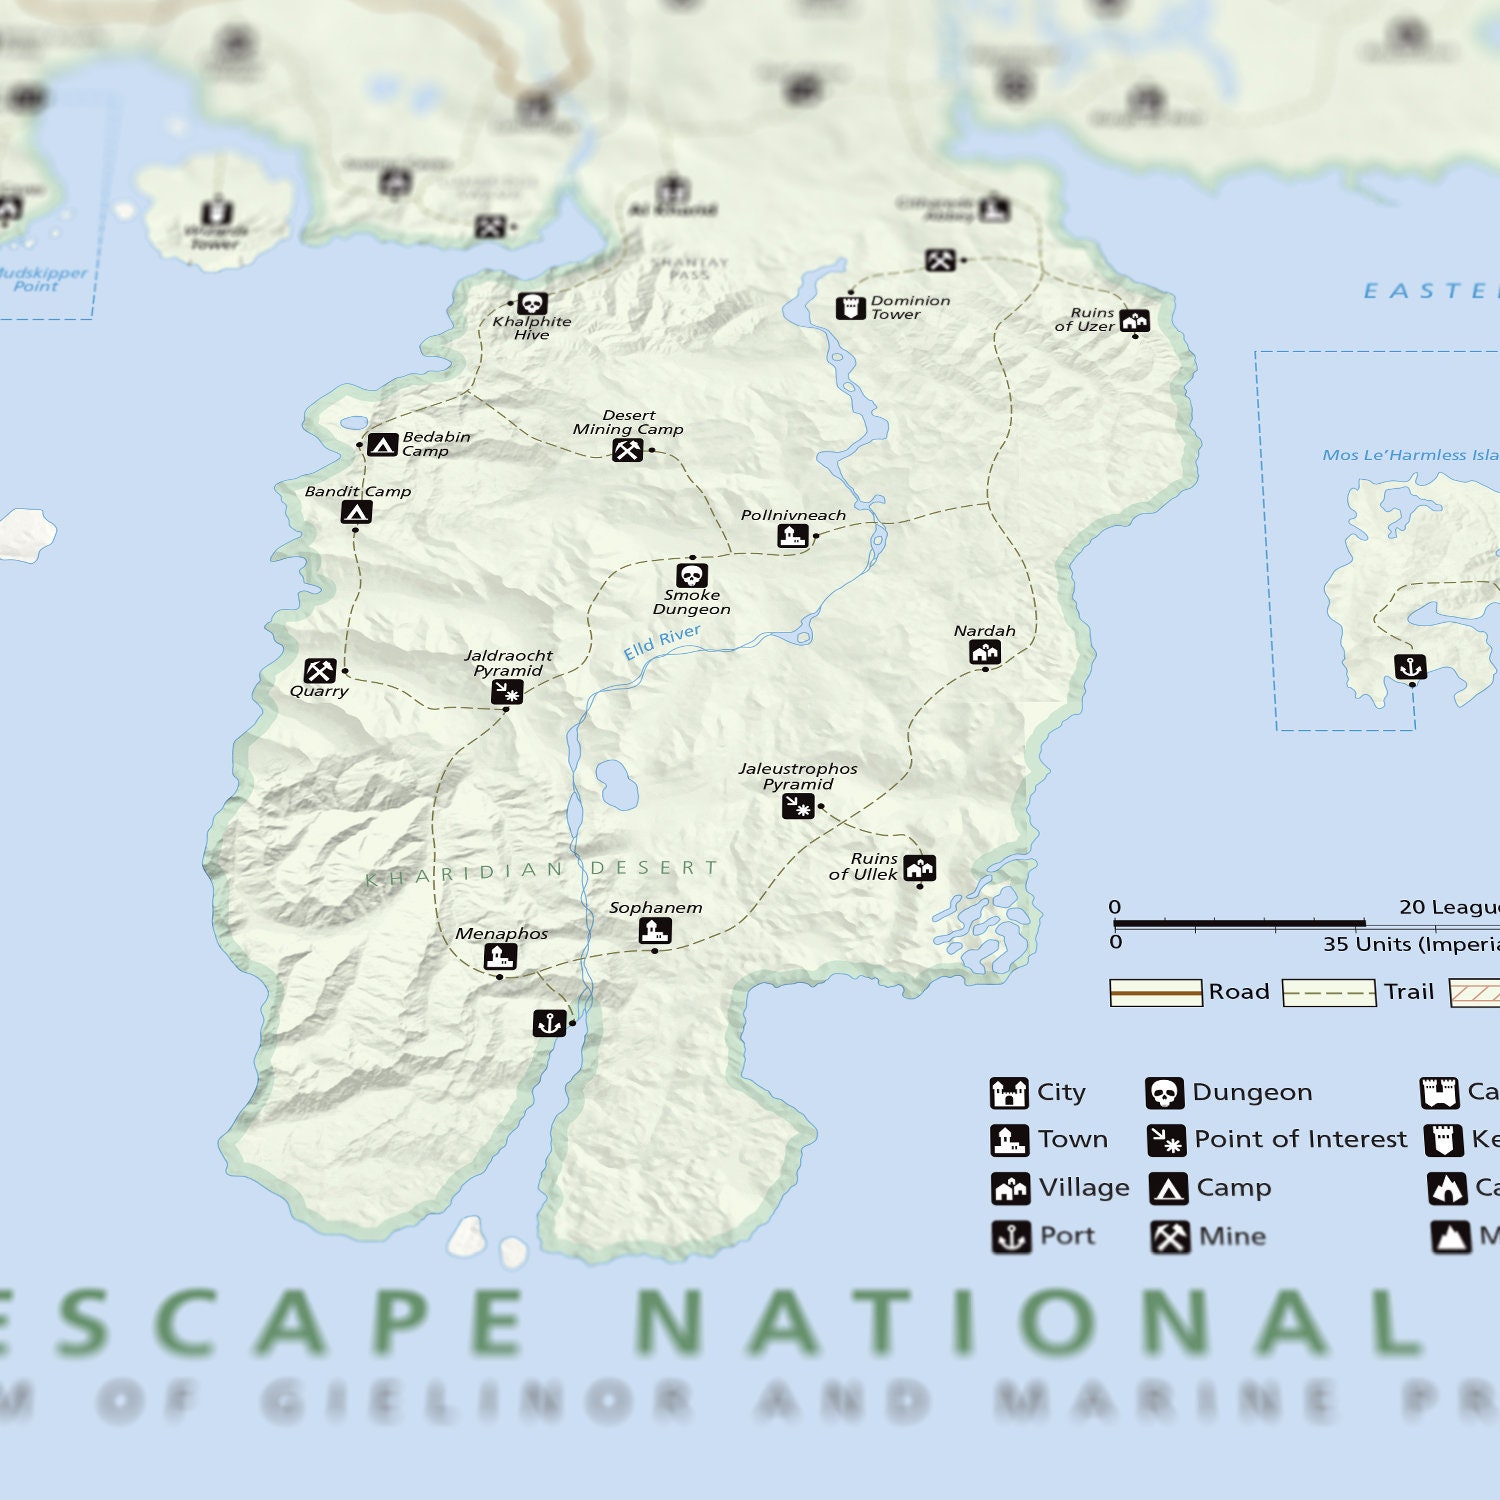Expand the Khalphite Hive dungeon marker
Viewport: 1500px width, 1500px height.
coord(533,303)
